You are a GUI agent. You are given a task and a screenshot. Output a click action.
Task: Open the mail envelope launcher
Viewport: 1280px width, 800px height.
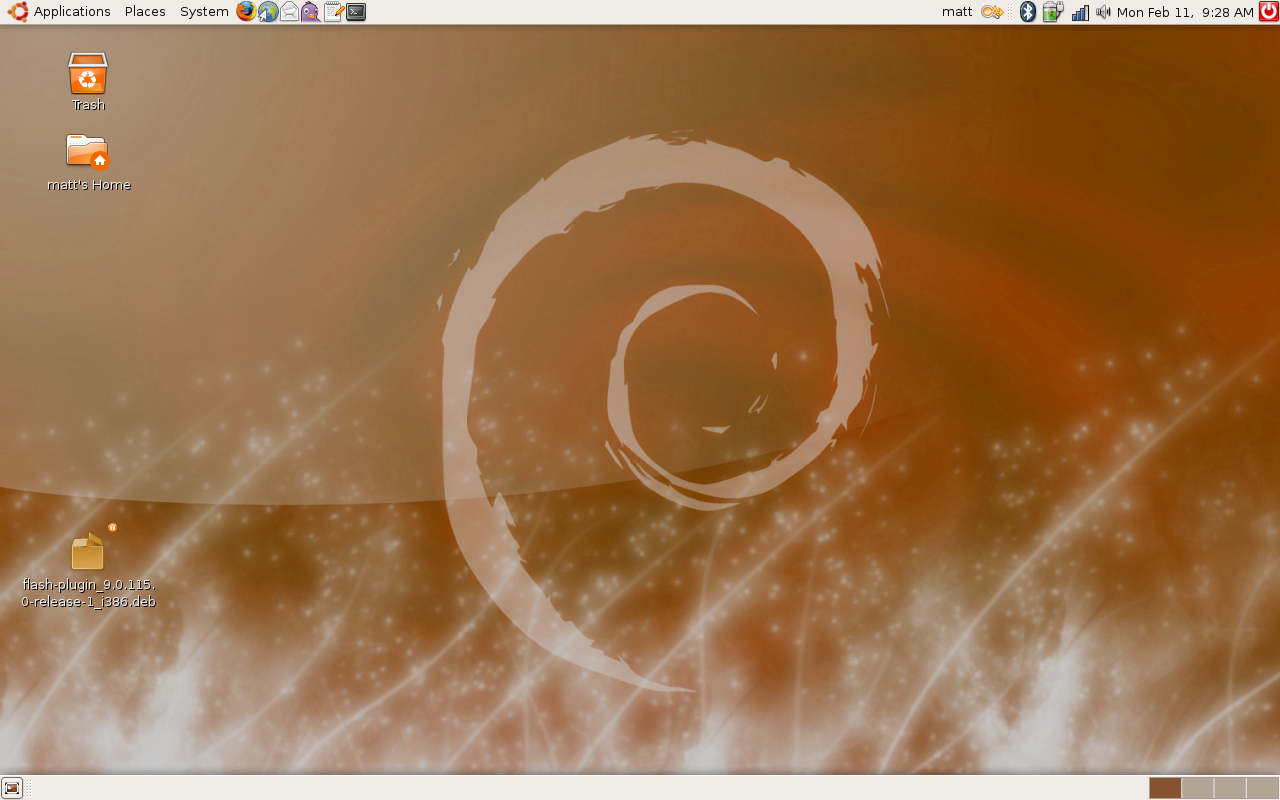[289, 12]
